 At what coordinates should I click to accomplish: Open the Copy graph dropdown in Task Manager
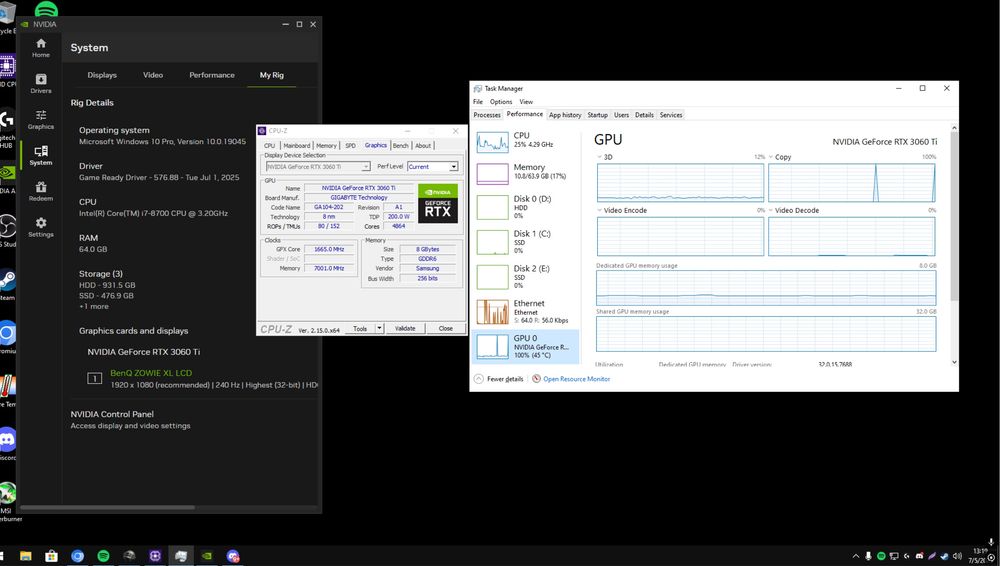click(771, 157)
